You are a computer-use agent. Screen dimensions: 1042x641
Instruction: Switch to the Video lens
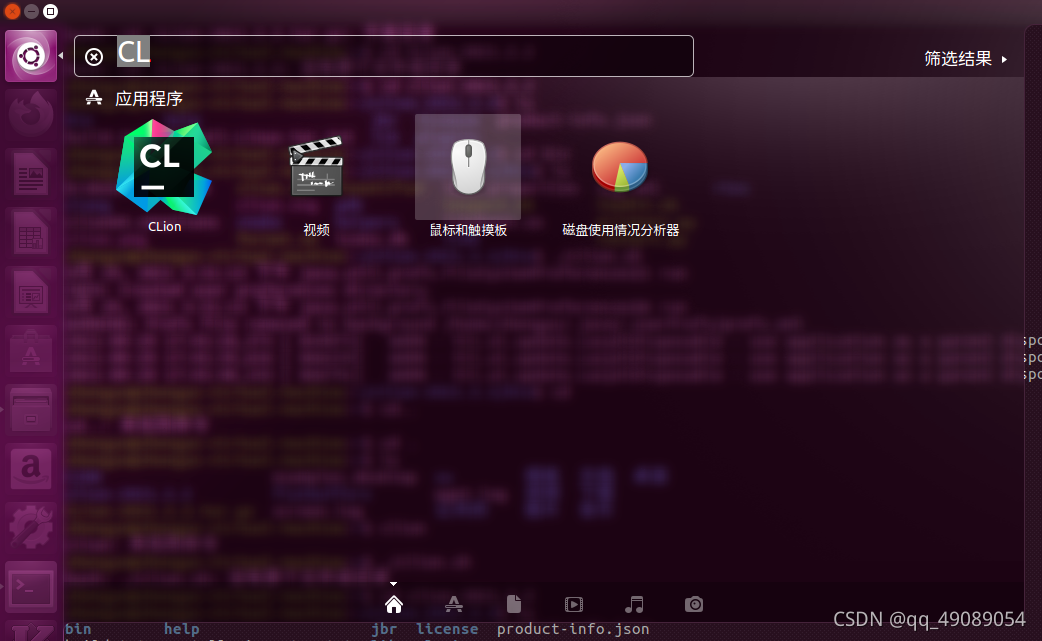click(x=573, y=604)
